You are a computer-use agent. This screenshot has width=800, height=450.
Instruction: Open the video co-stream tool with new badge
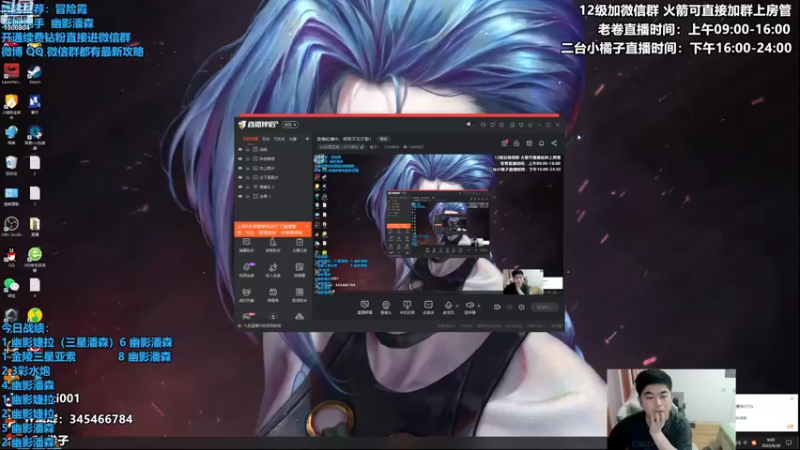[246, 269]
